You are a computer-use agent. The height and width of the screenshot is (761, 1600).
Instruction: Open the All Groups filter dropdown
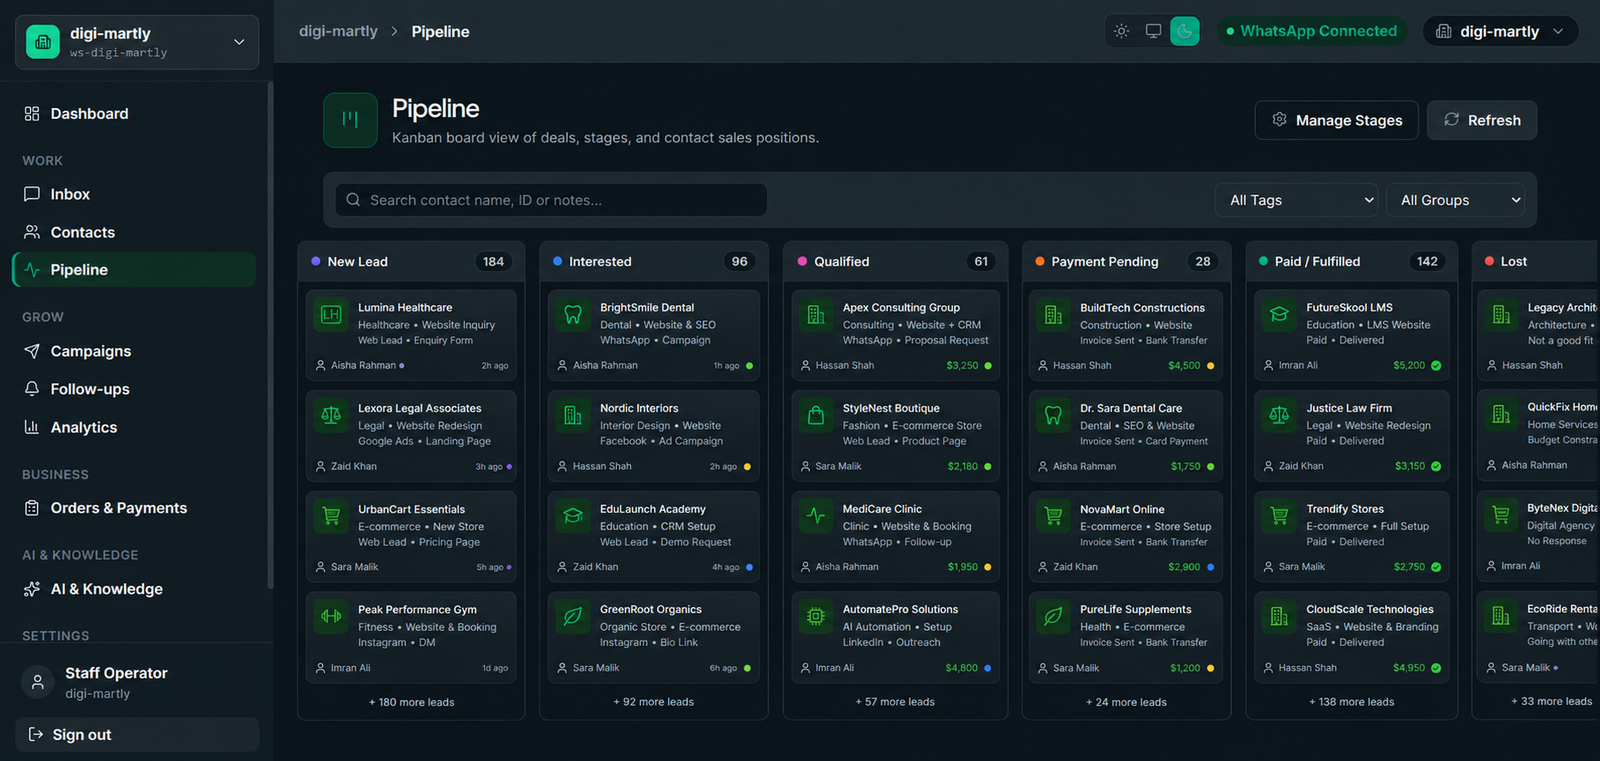1456,200
